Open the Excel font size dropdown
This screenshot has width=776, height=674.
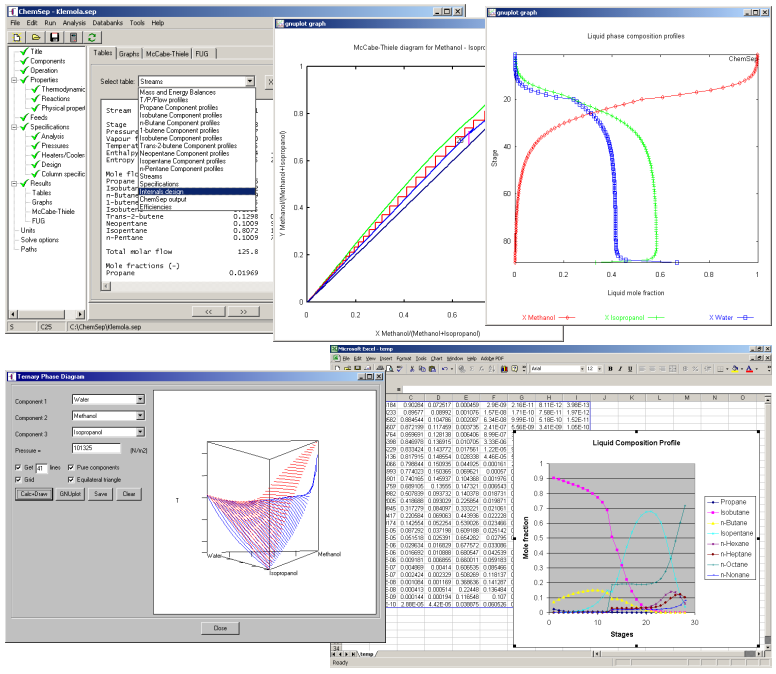coord(599,369)
